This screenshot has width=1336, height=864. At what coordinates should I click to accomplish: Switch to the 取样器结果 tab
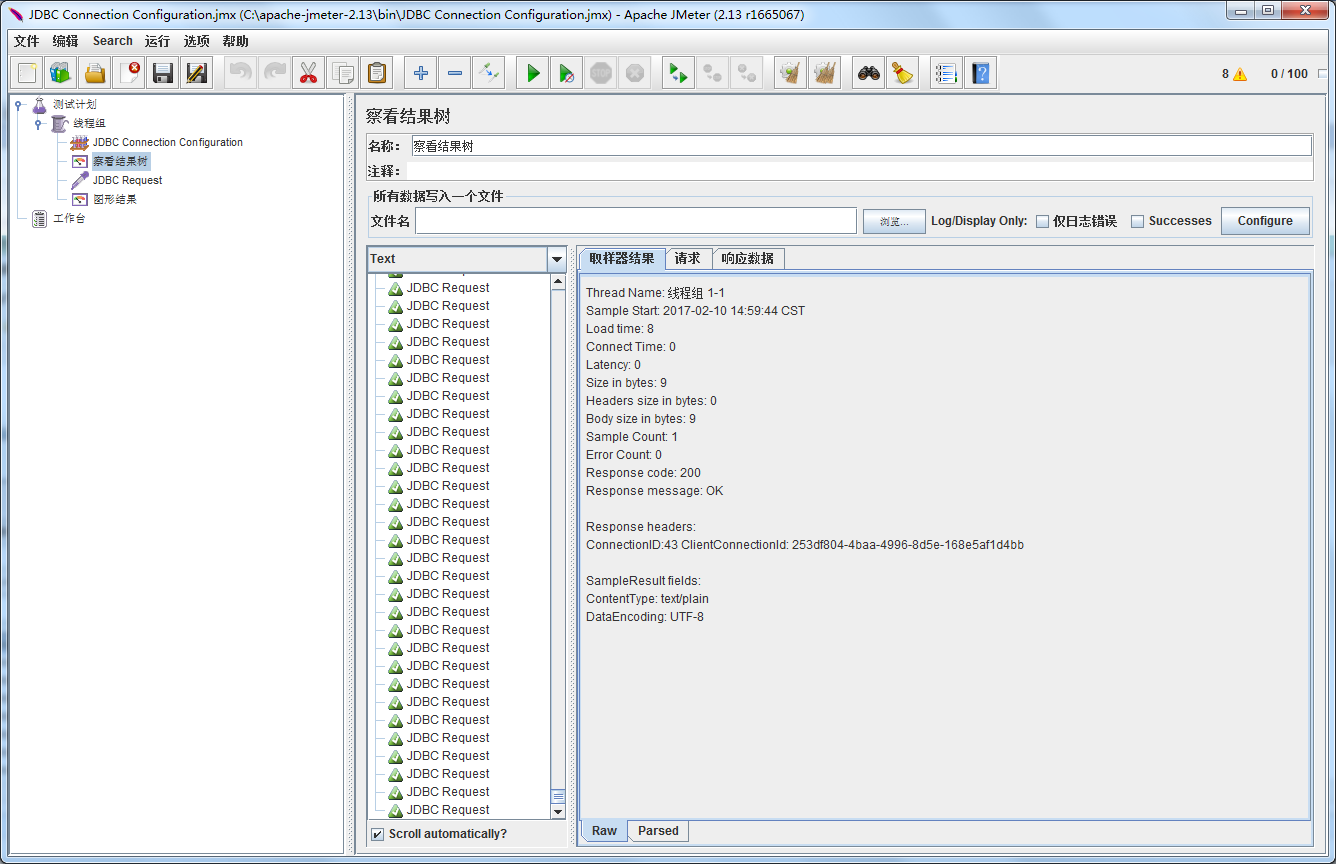(622, 259)
